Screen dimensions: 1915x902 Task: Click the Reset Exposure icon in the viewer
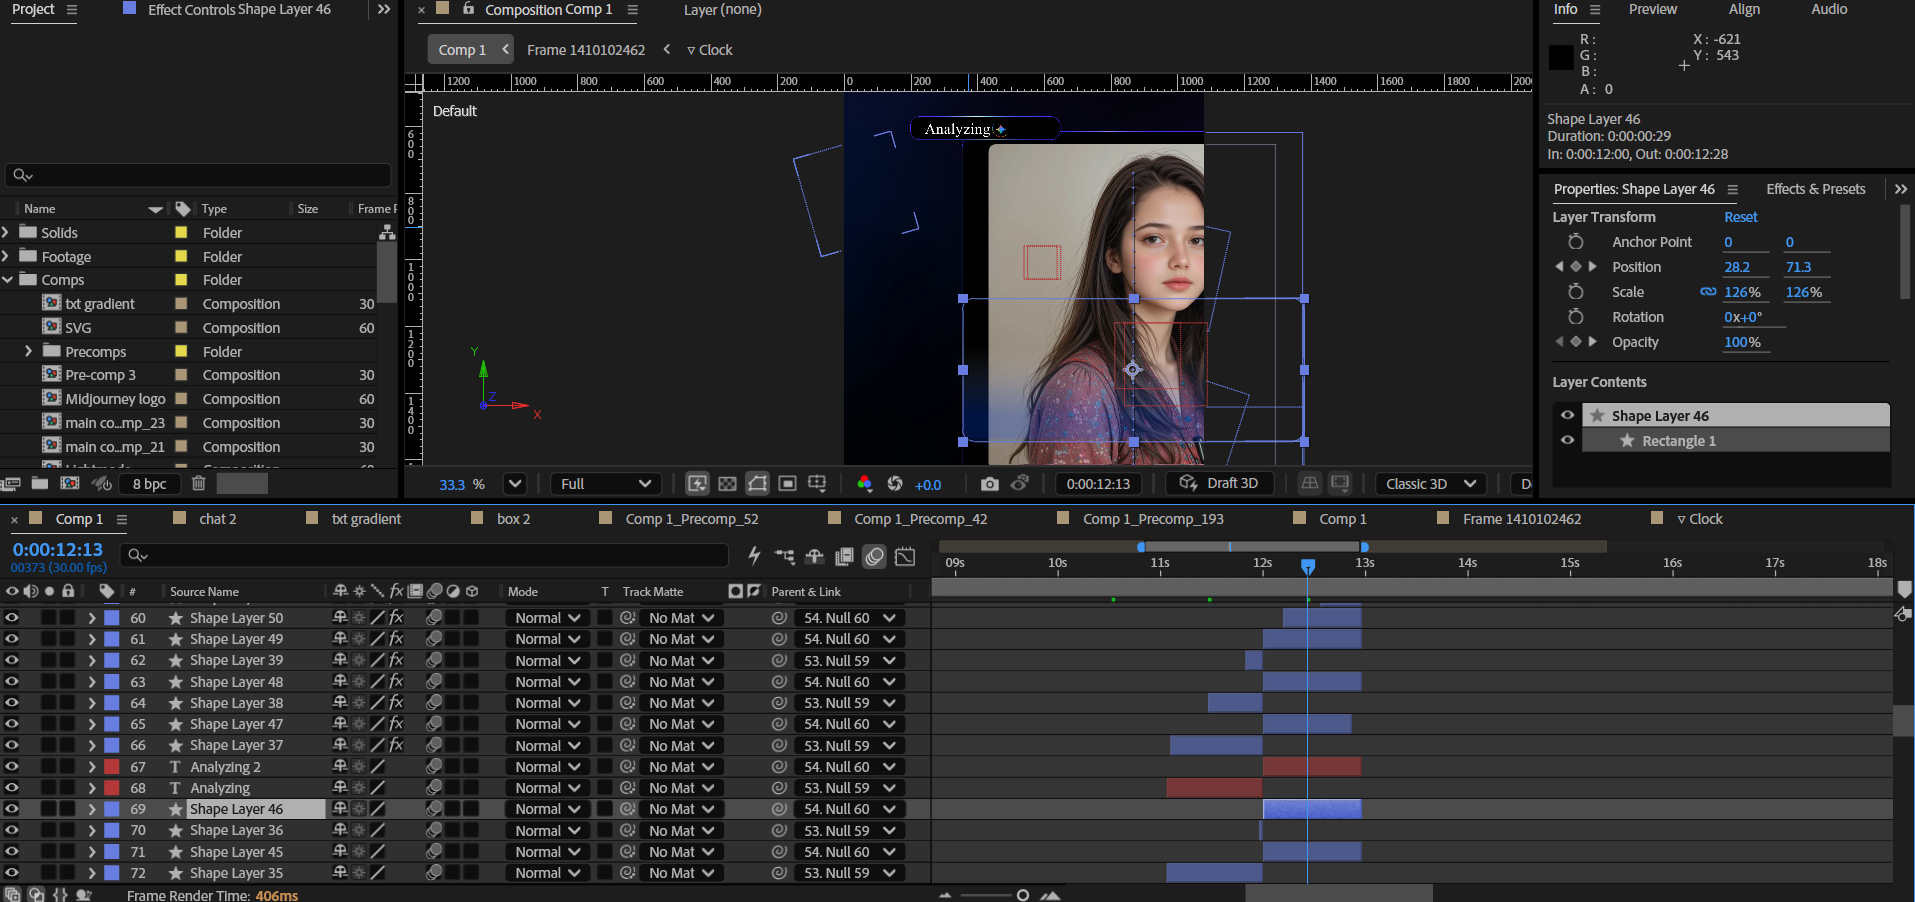[895, 484]
